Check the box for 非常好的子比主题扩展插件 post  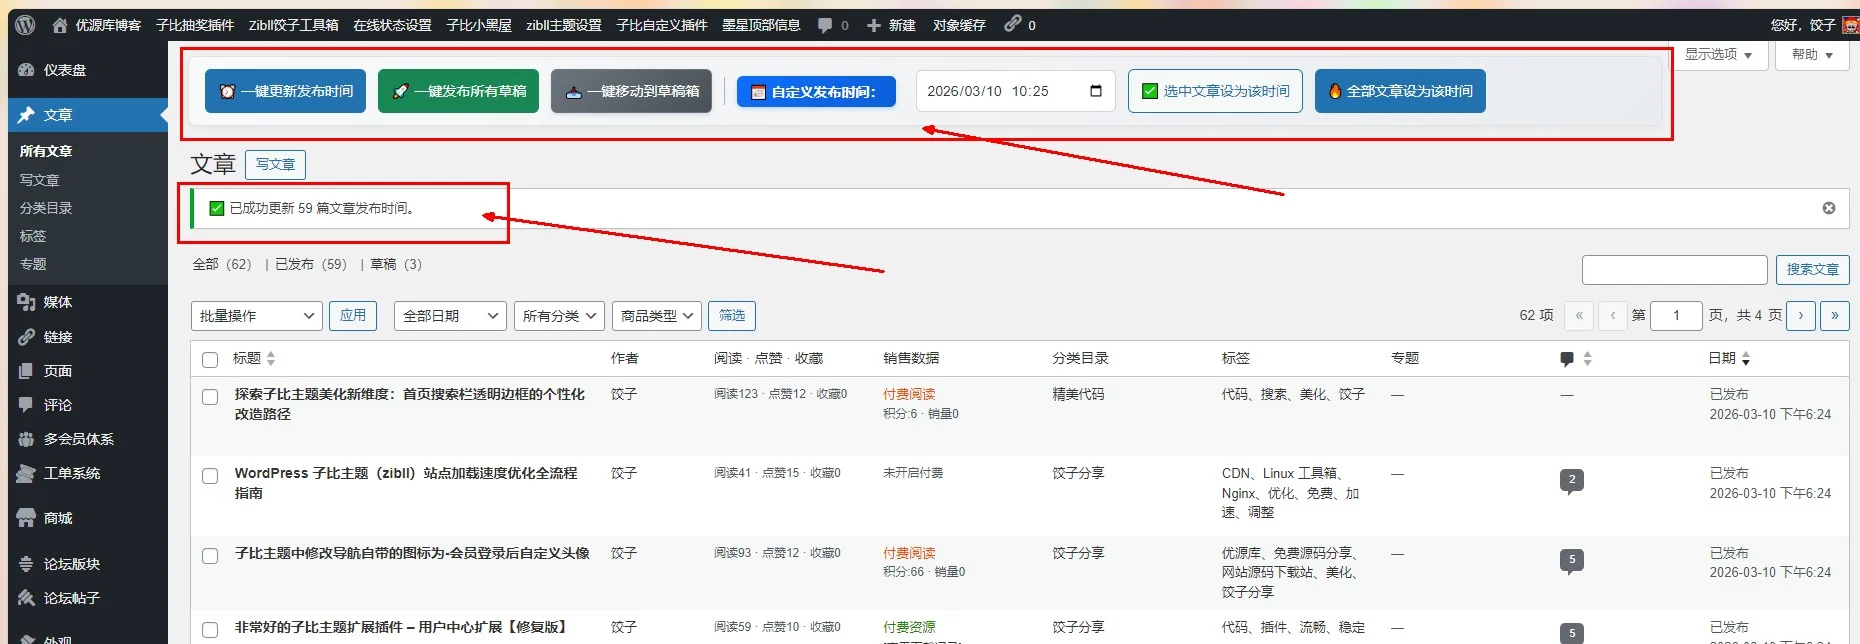[x=210, y=630]
